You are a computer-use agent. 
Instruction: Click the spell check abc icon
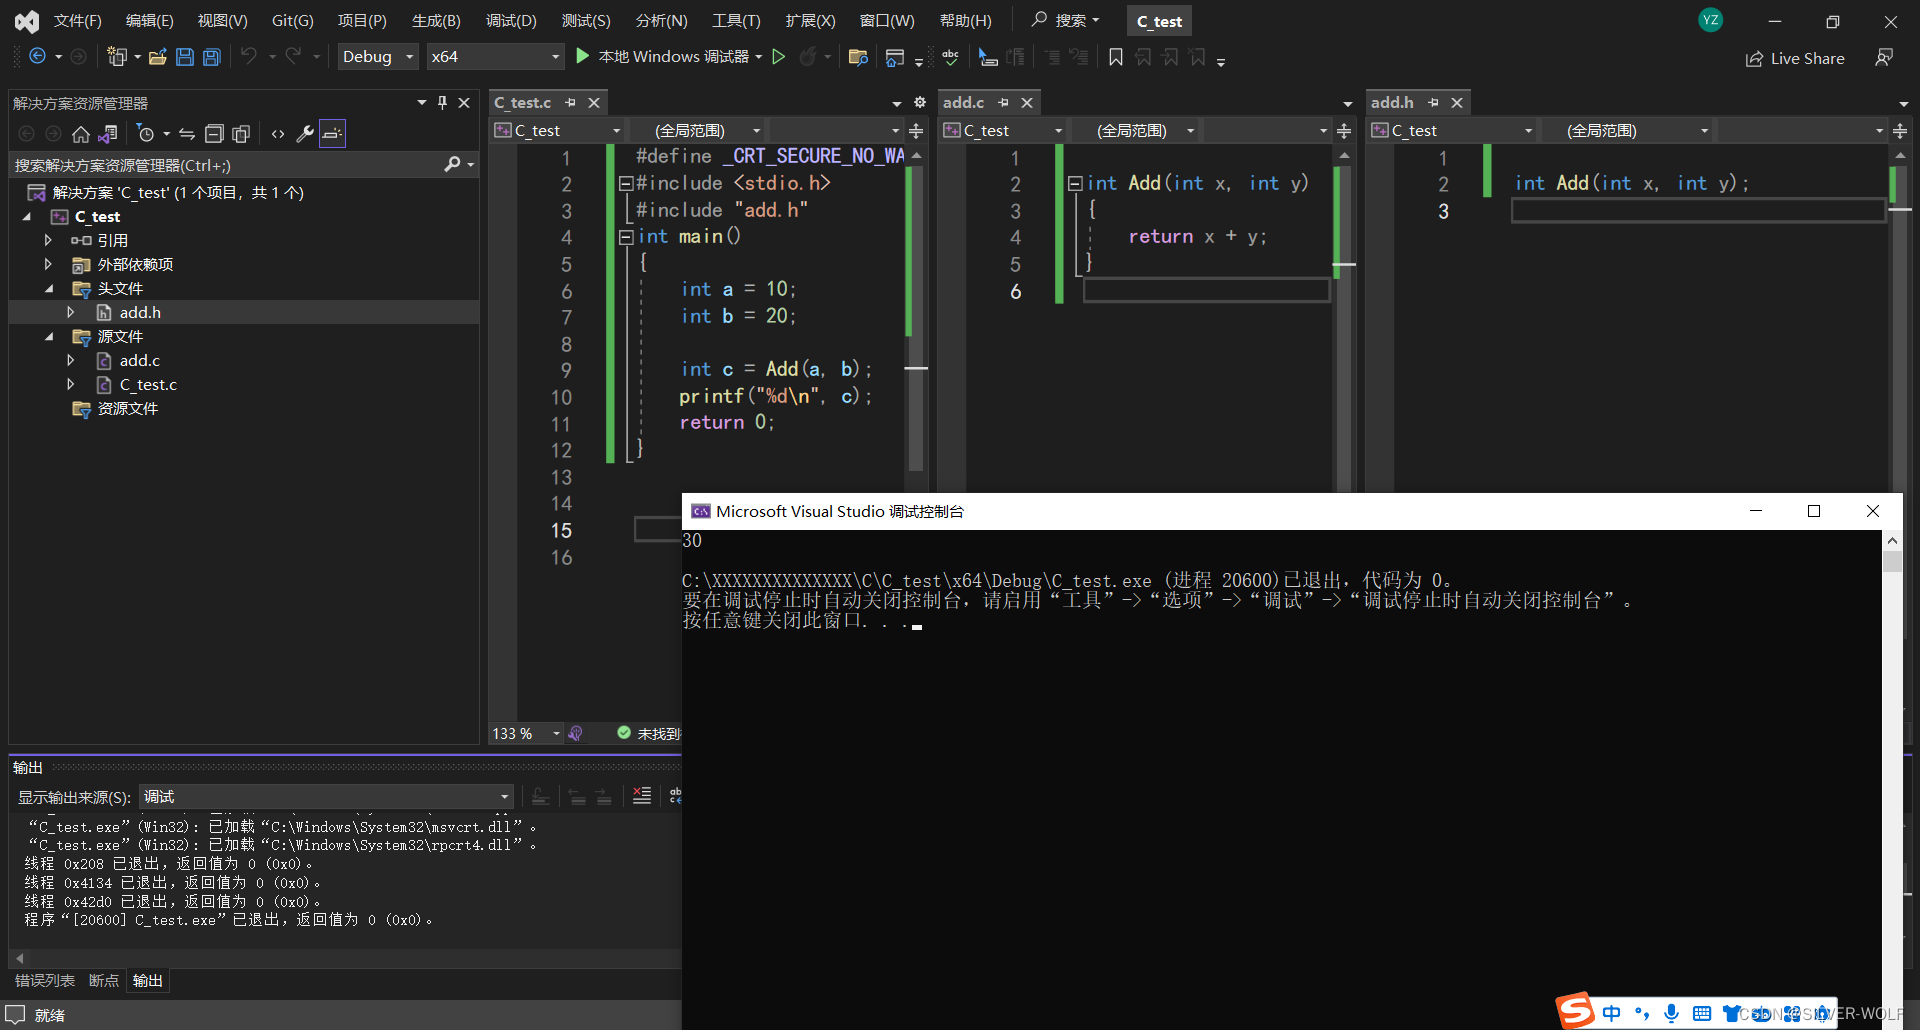(x=950, y=57)
